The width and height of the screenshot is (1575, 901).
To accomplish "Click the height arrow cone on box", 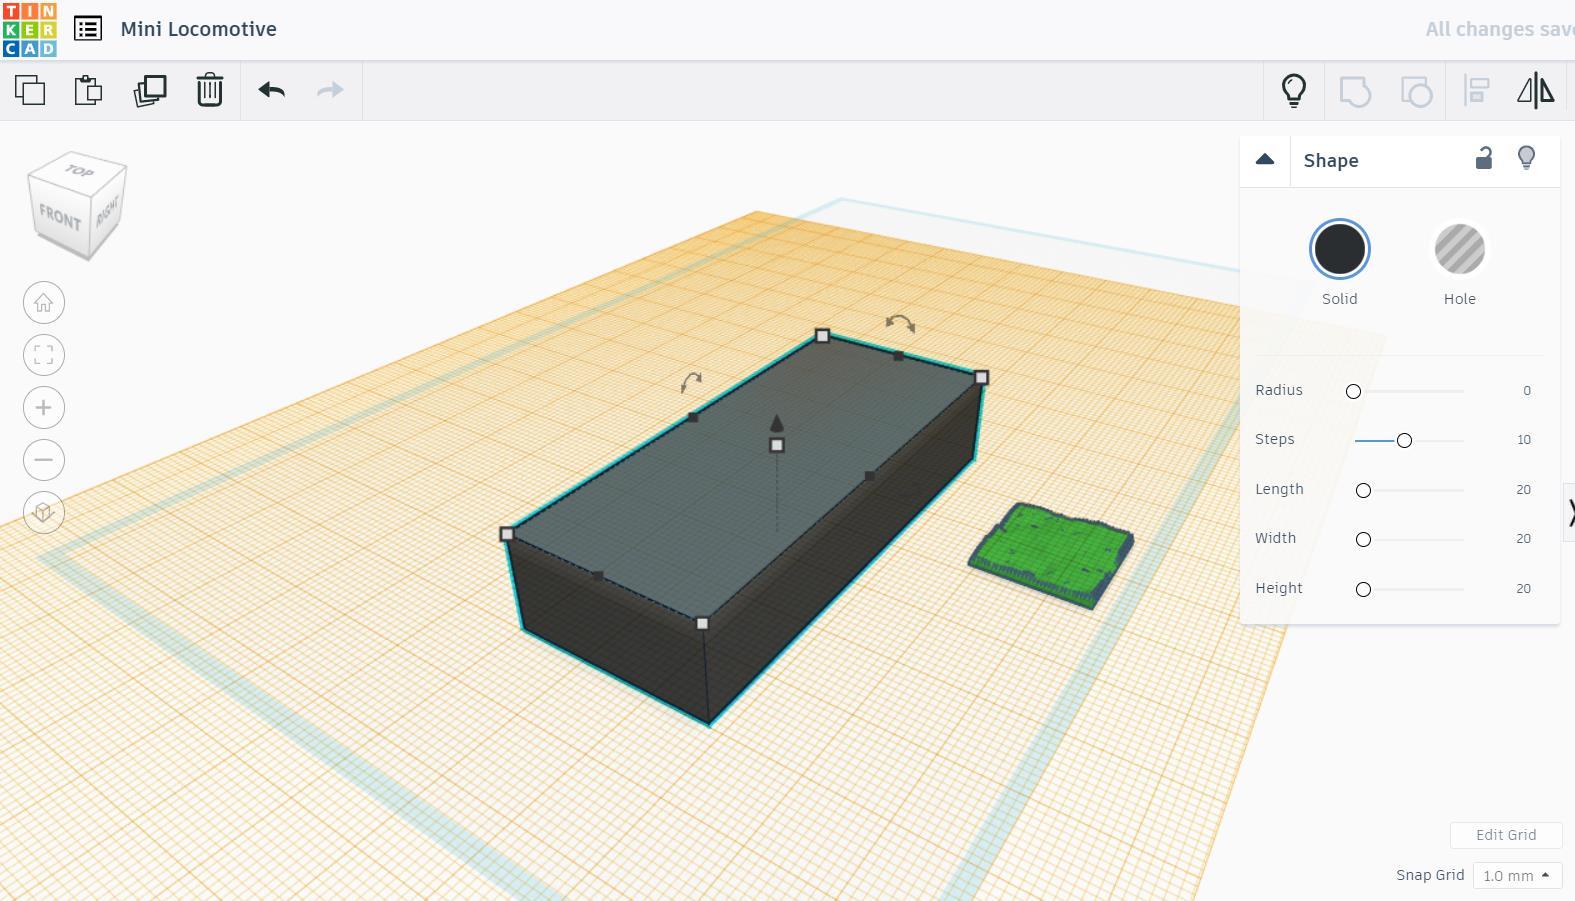I will tap(777, 423).
